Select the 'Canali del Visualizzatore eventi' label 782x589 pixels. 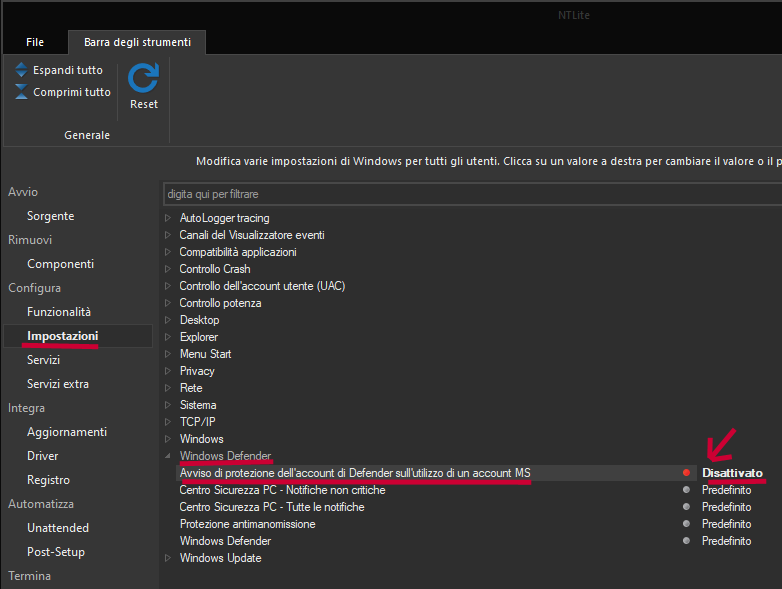click(252, 235)
